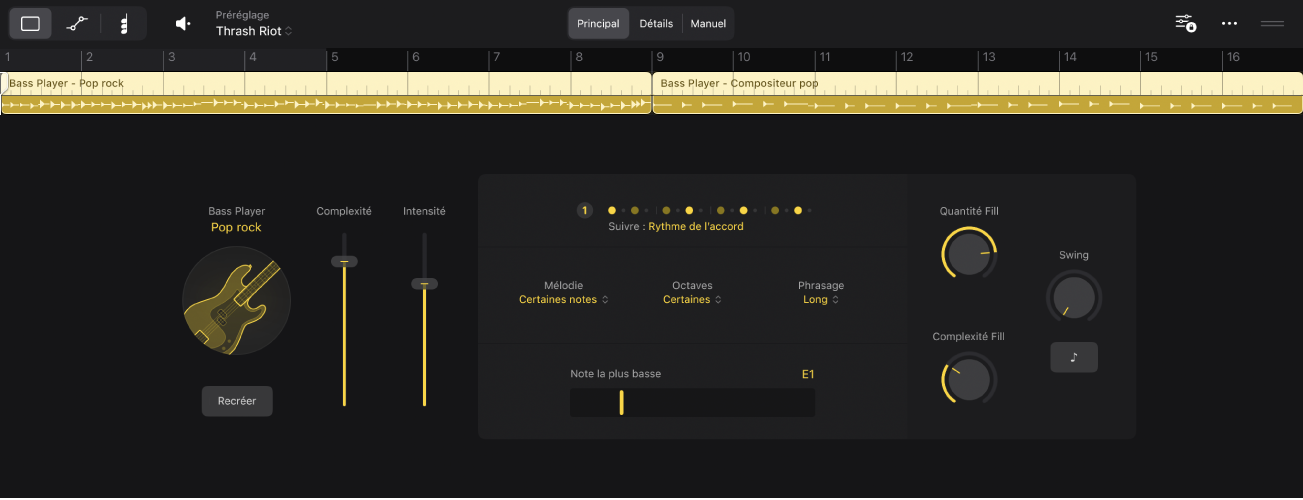Switch to the Manuel tab
Screen dimensions: 1303x500
[x=708, y=23]
